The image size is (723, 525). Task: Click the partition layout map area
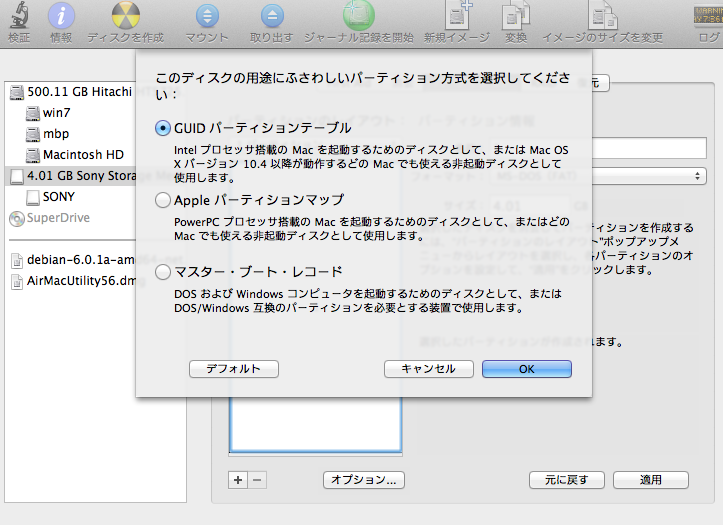point(316,425)
